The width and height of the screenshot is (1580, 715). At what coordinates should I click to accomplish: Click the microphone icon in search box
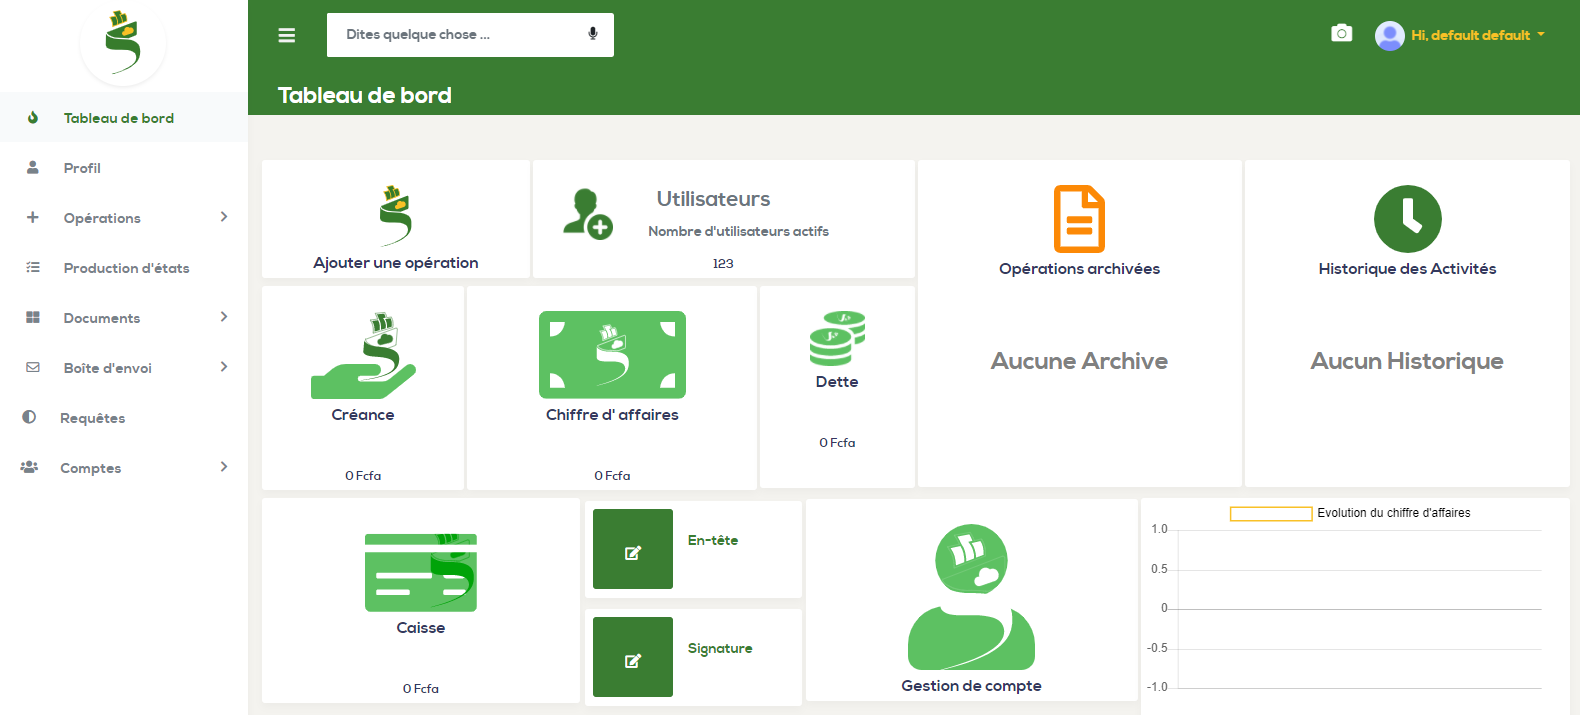(x=593, y=34)
